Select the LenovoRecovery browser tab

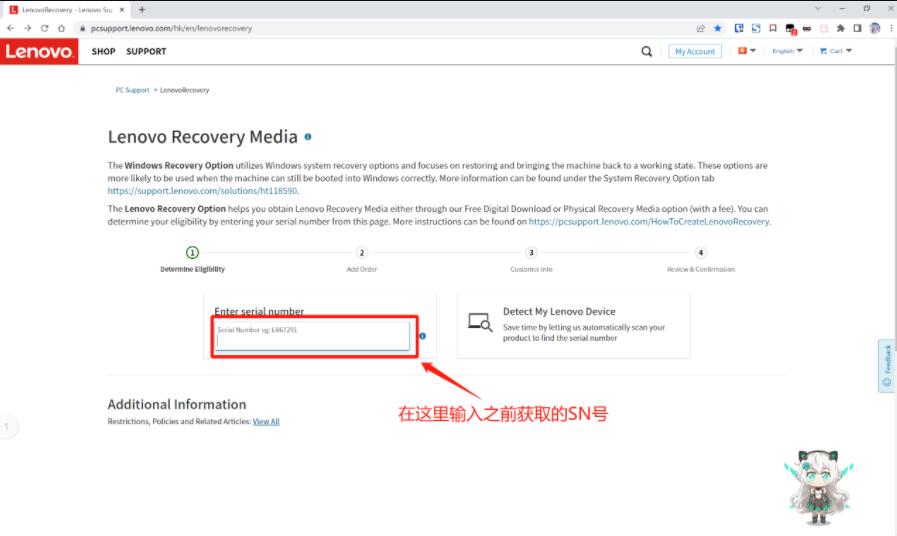point(66,10)
